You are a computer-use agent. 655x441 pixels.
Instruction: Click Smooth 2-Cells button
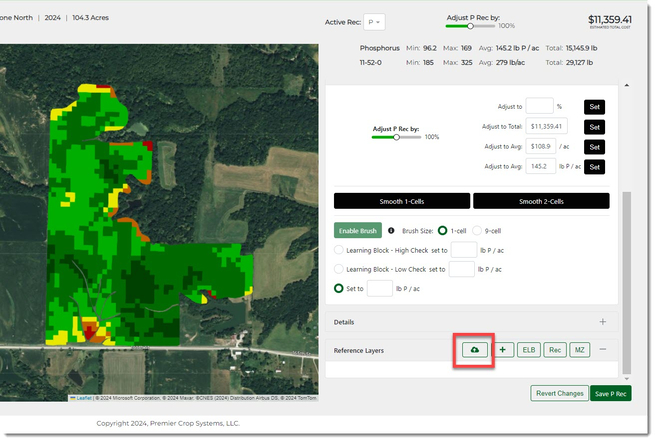coord(541,201)
